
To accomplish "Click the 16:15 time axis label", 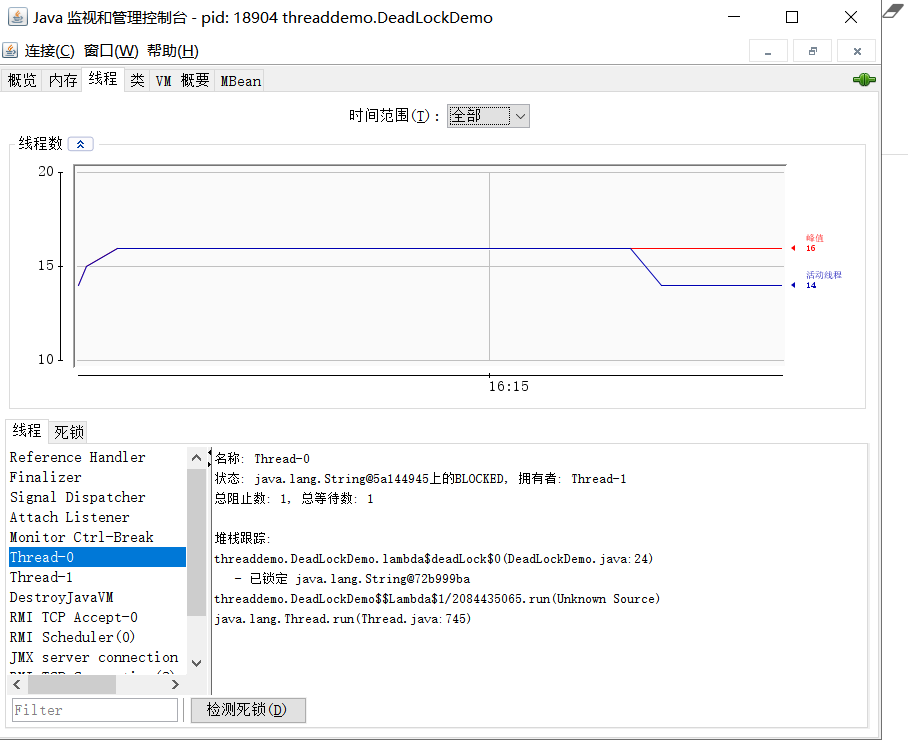I will pyautogui.click(x=508, y=386).
